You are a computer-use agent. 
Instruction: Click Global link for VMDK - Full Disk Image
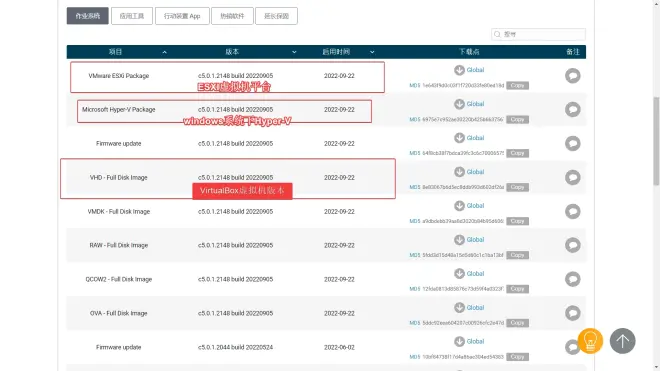475,206
